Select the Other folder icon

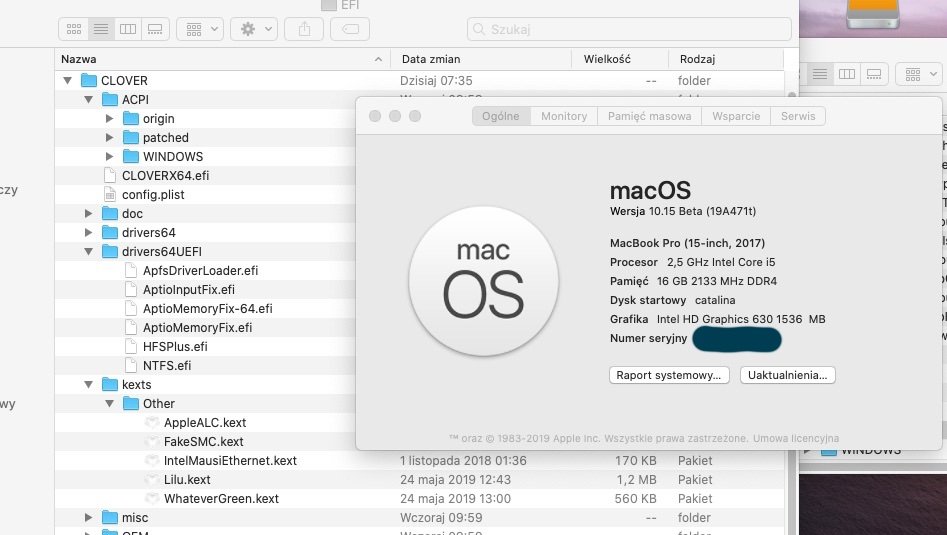point(130,403)
